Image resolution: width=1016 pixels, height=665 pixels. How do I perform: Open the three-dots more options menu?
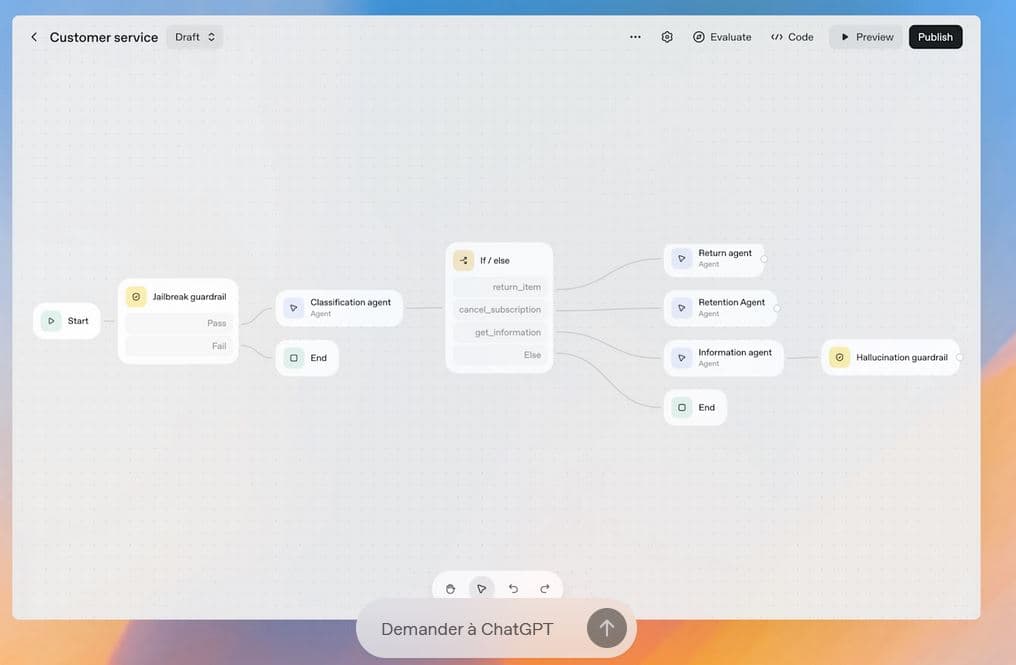coord(635,37)
